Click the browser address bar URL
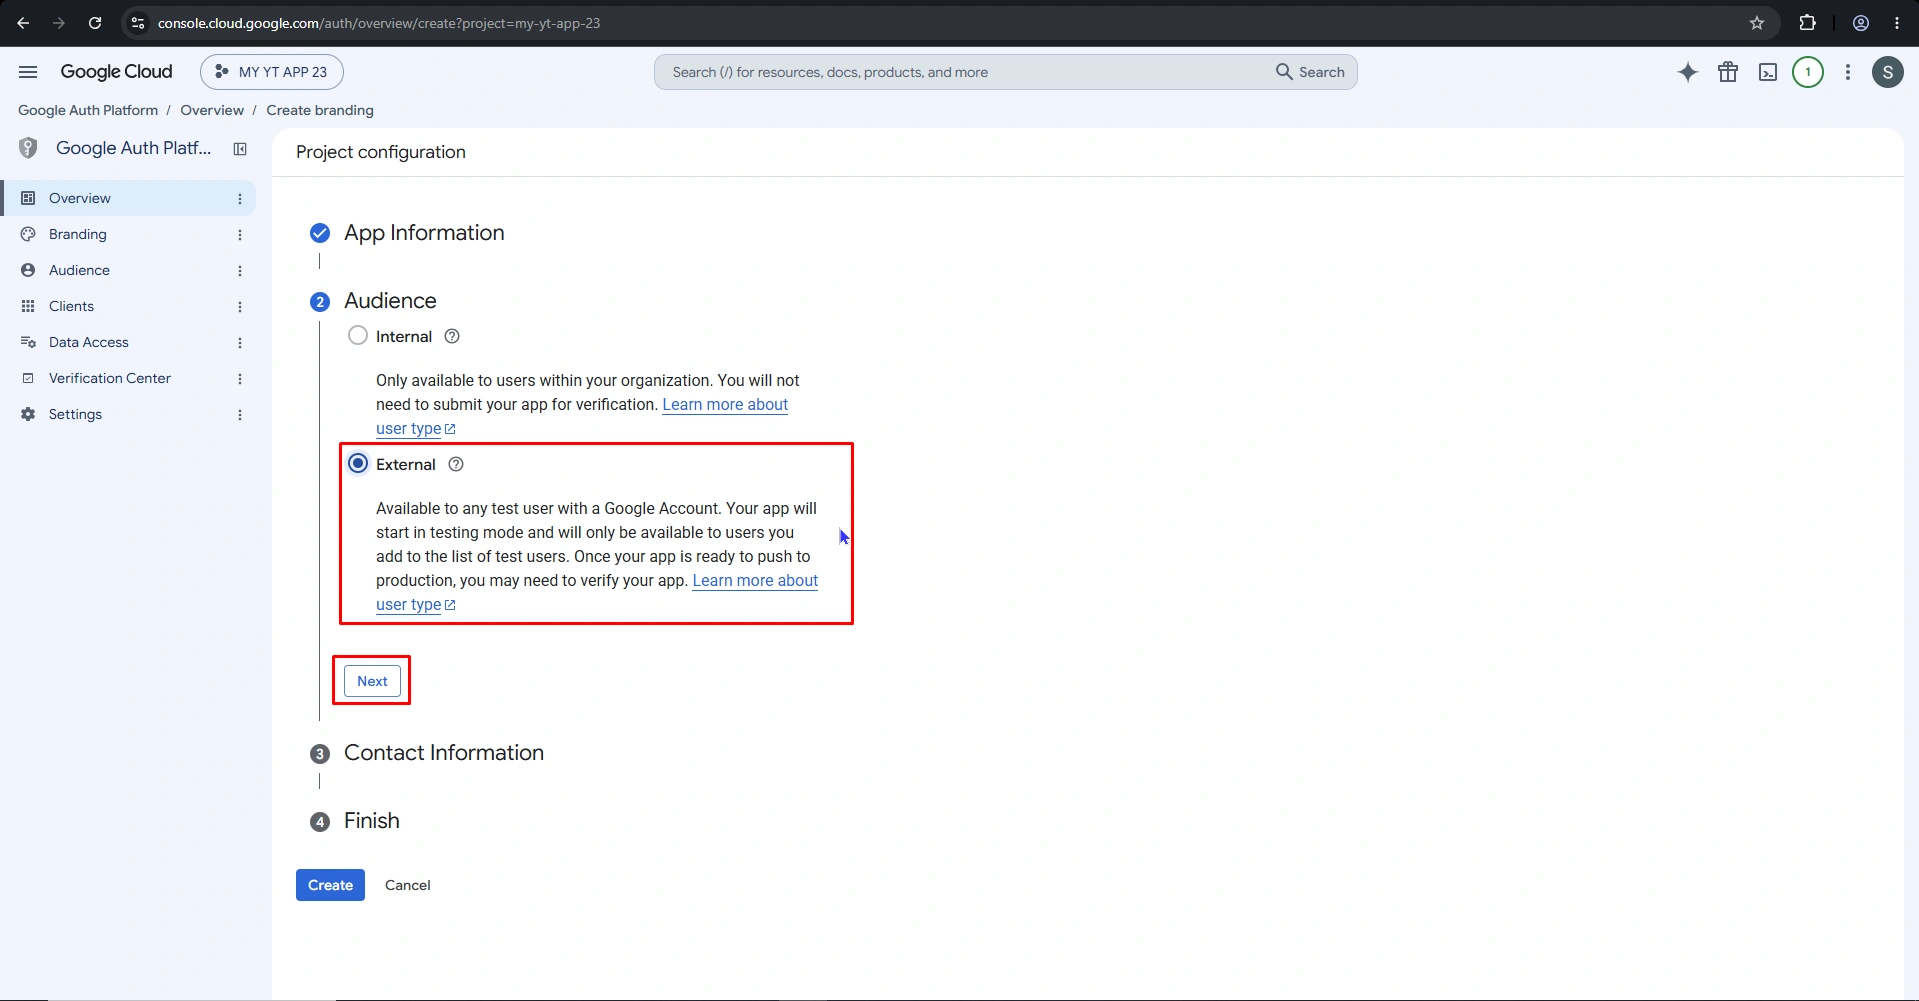 (x=379, y=23)
